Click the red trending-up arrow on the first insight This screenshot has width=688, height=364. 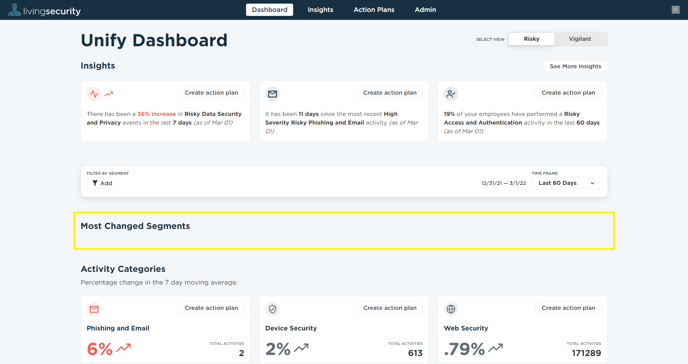[108, 93]
